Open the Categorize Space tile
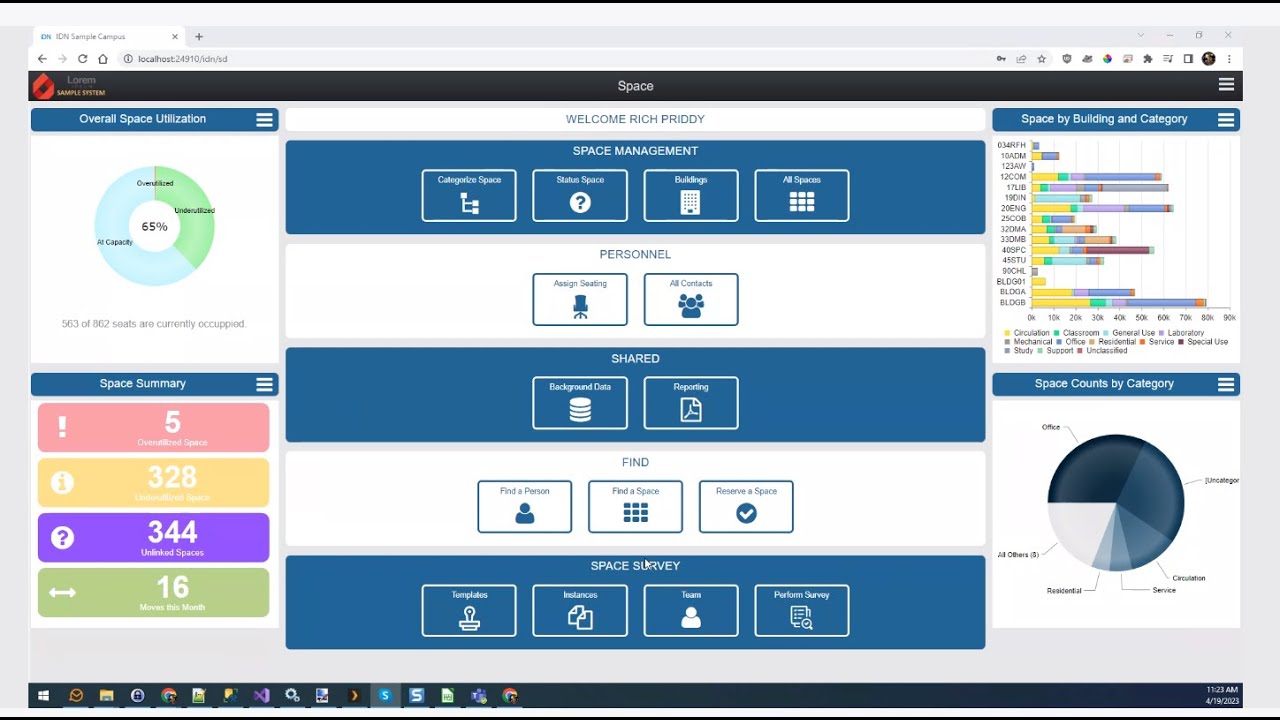The width and height of the screenshot is (1280, 720). click(x=469, y=195)
